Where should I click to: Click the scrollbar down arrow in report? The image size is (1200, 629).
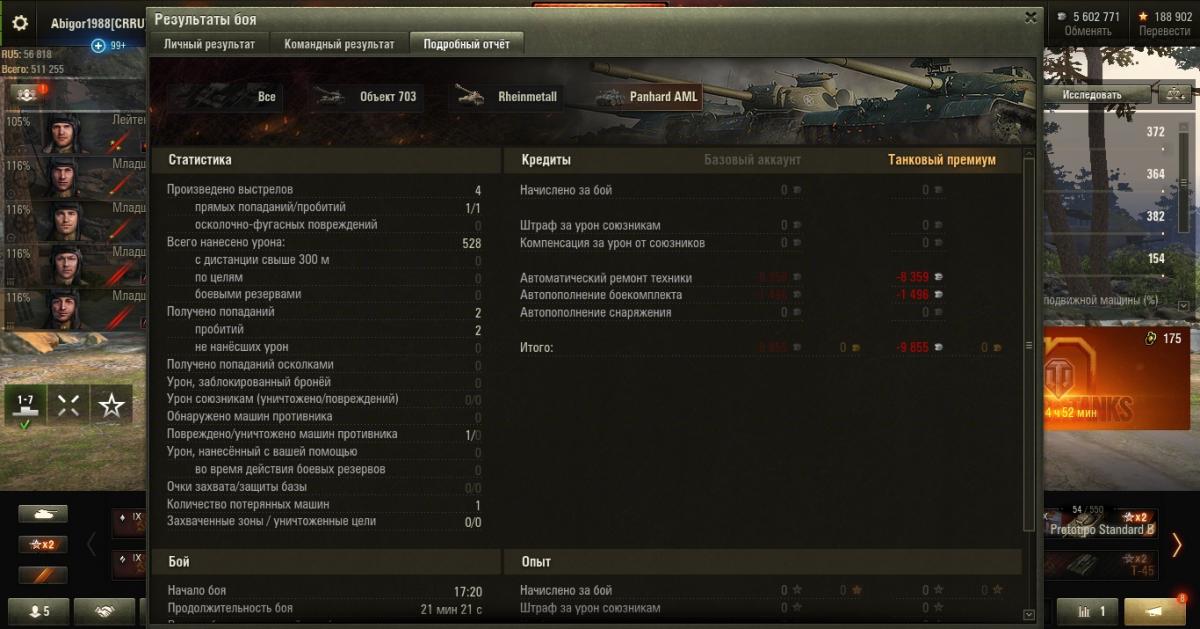1029,614
